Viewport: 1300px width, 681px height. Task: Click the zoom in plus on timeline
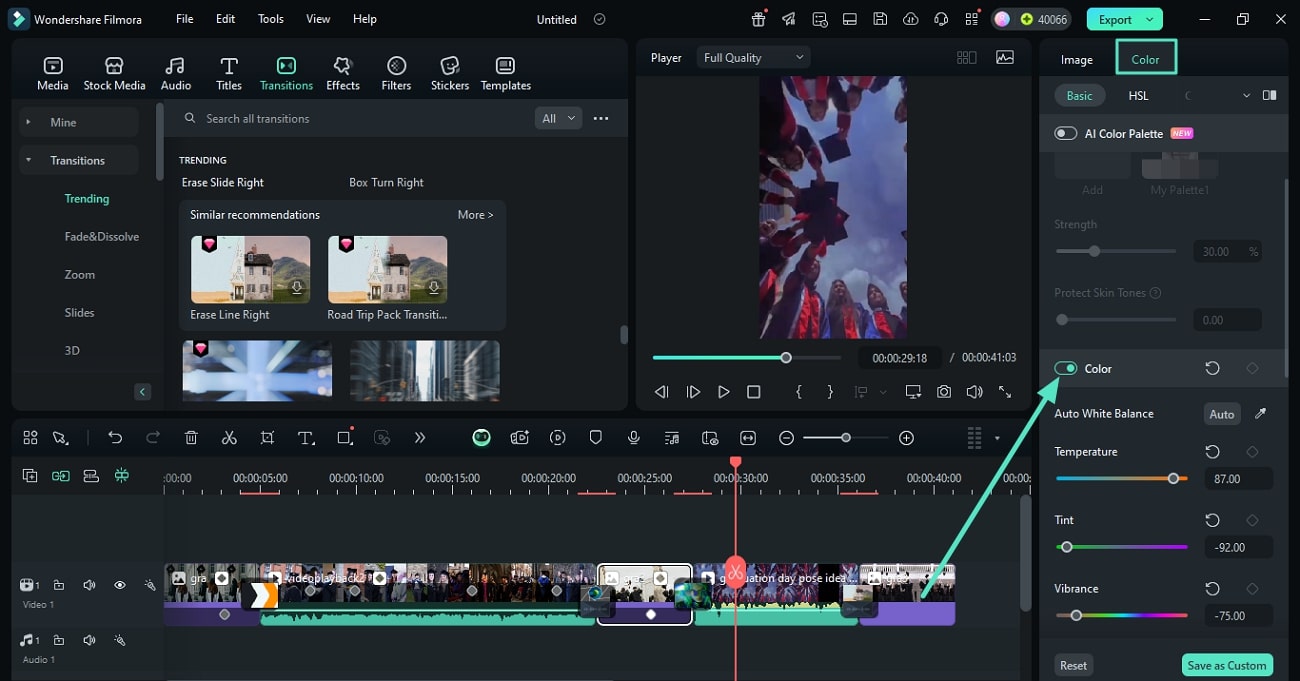pyautogui.click(x=906, y=438)
